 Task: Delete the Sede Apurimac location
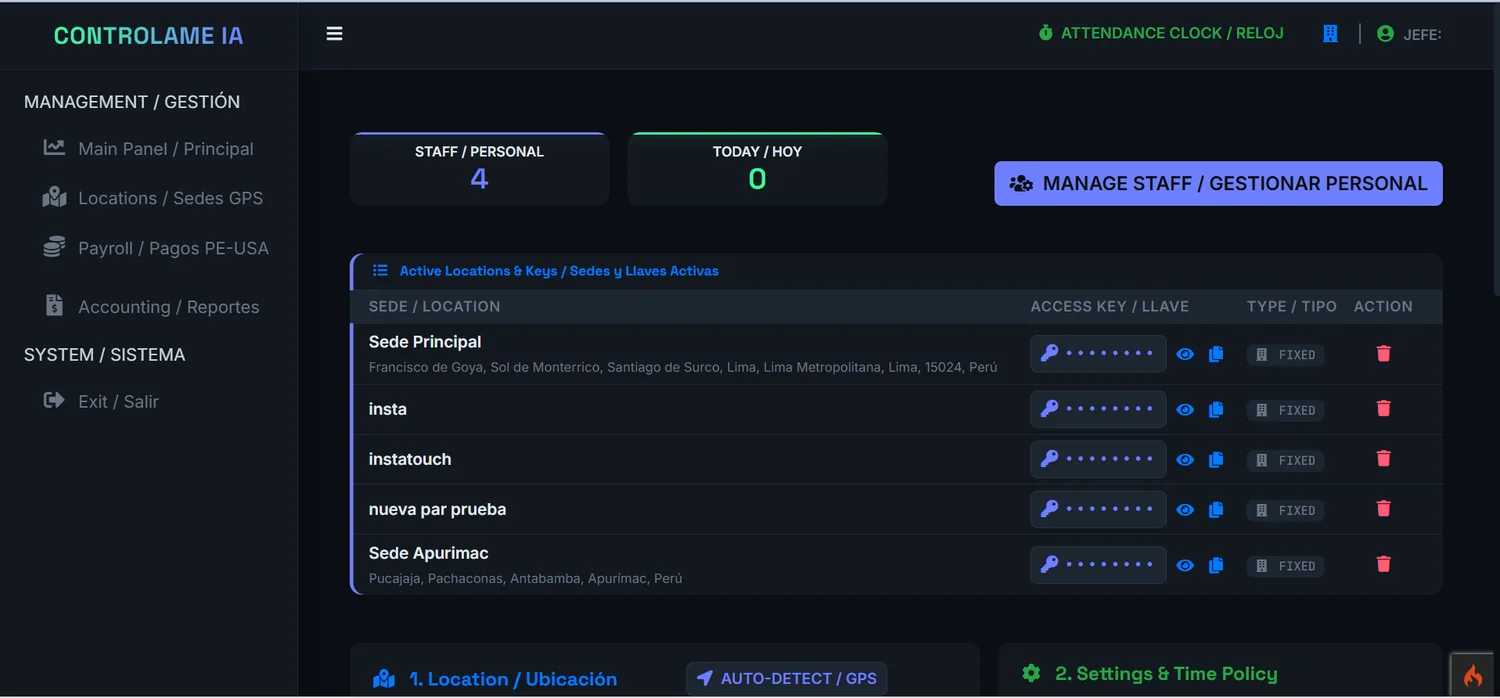point(1384,564)
